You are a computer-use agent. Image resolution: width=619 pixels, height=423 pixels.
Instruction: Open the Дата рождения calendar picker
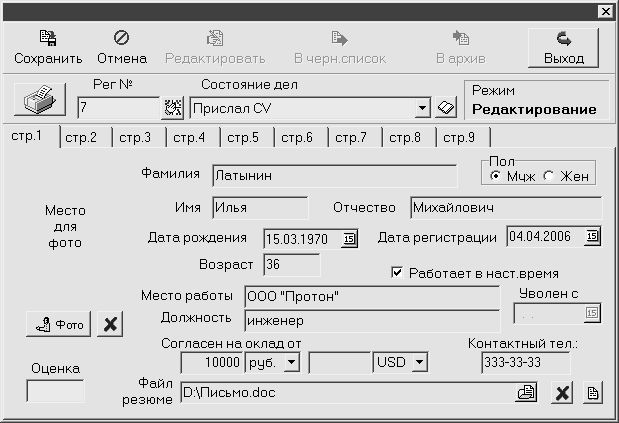349,239
